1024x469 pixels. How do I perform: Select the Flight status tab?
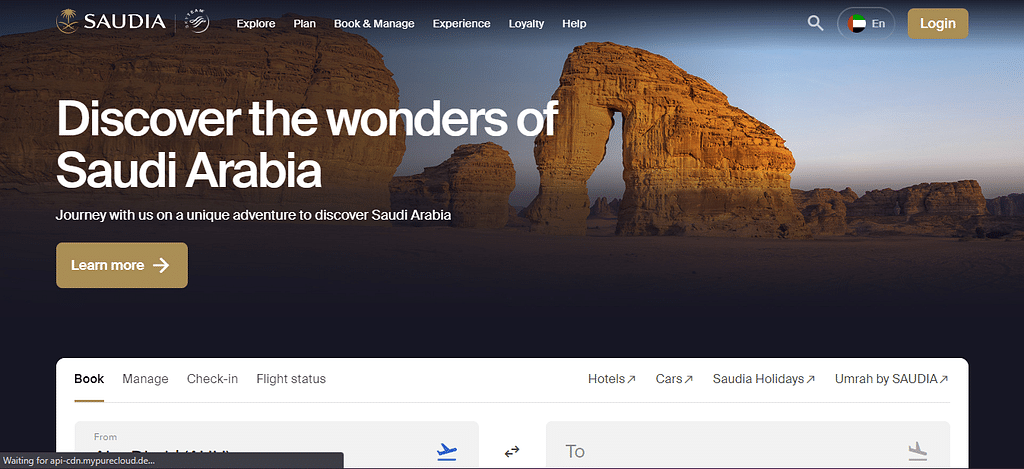click(291, 379)
